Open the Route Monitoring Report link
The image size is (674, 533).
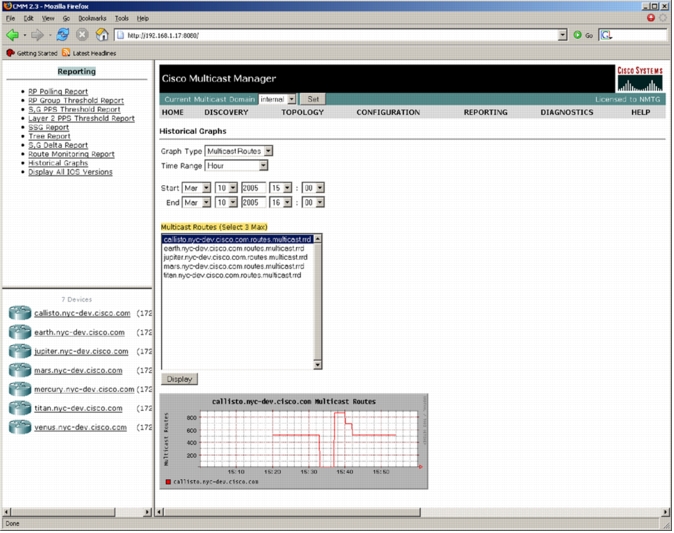(71, 154)
